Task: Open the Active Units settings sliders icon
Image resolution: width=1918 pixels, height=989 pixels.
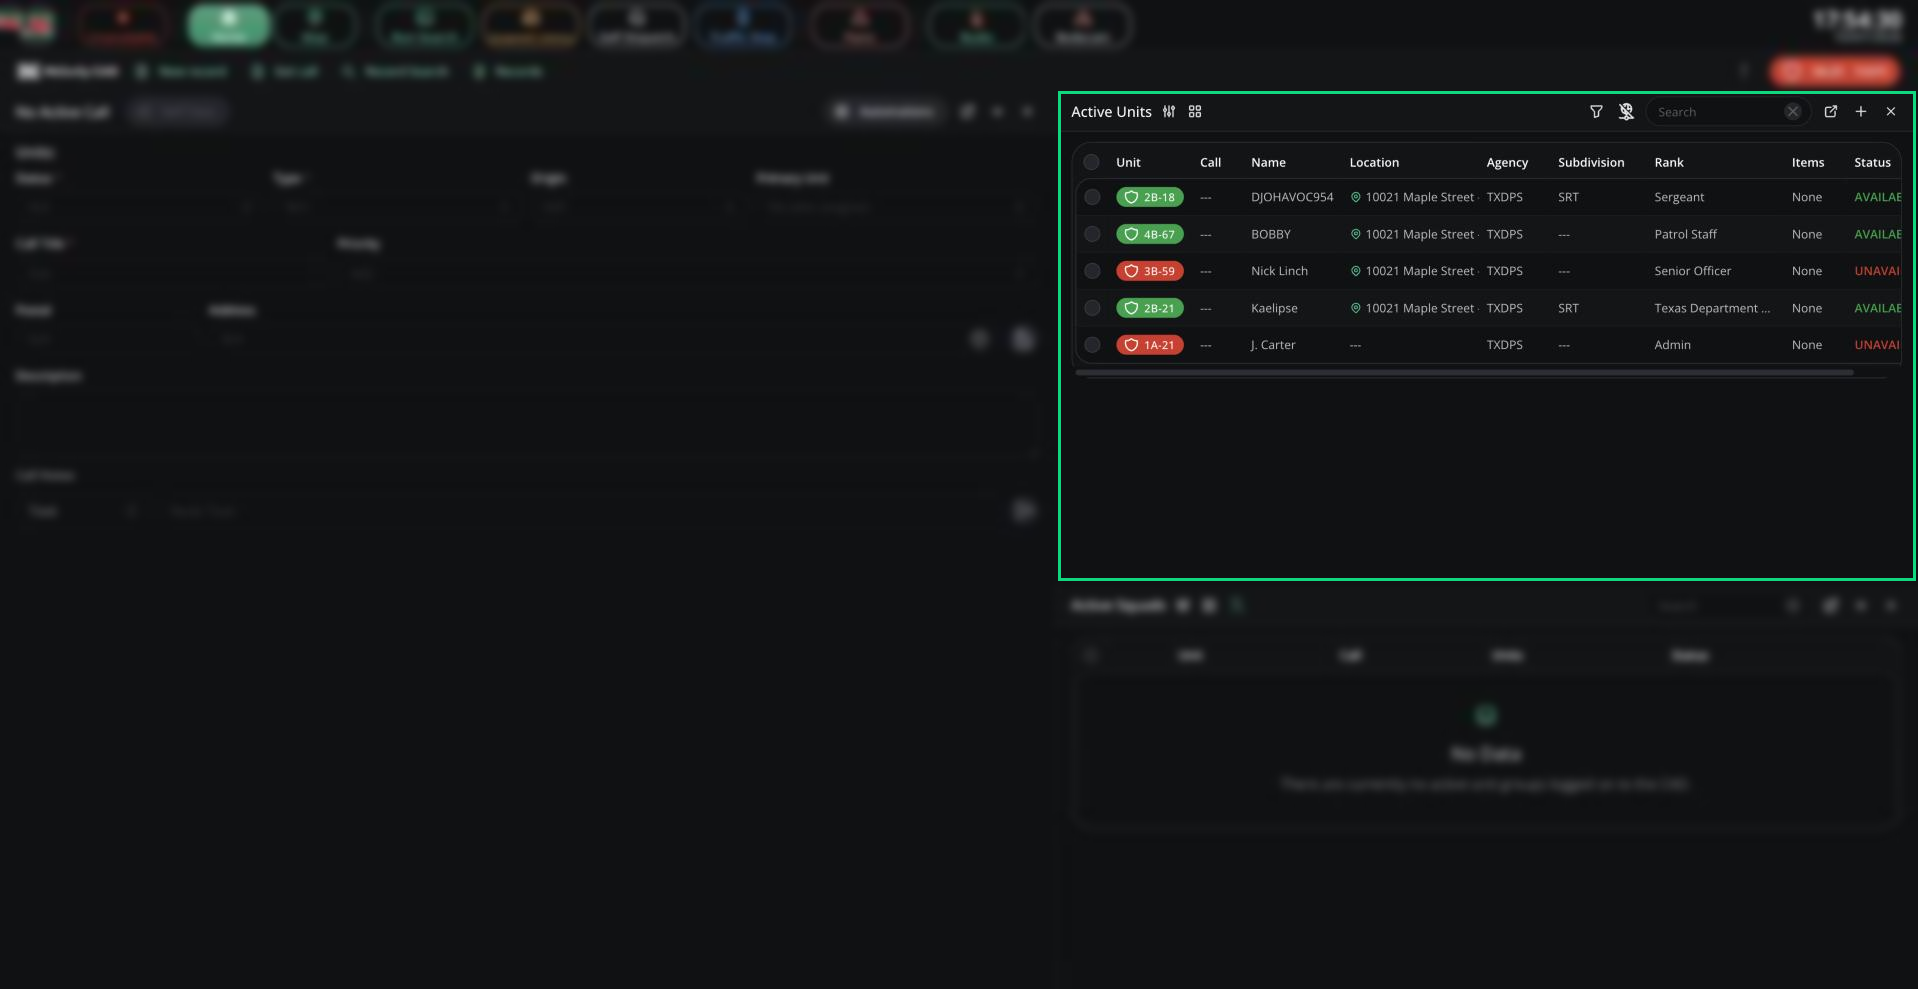Action: 1169,112
